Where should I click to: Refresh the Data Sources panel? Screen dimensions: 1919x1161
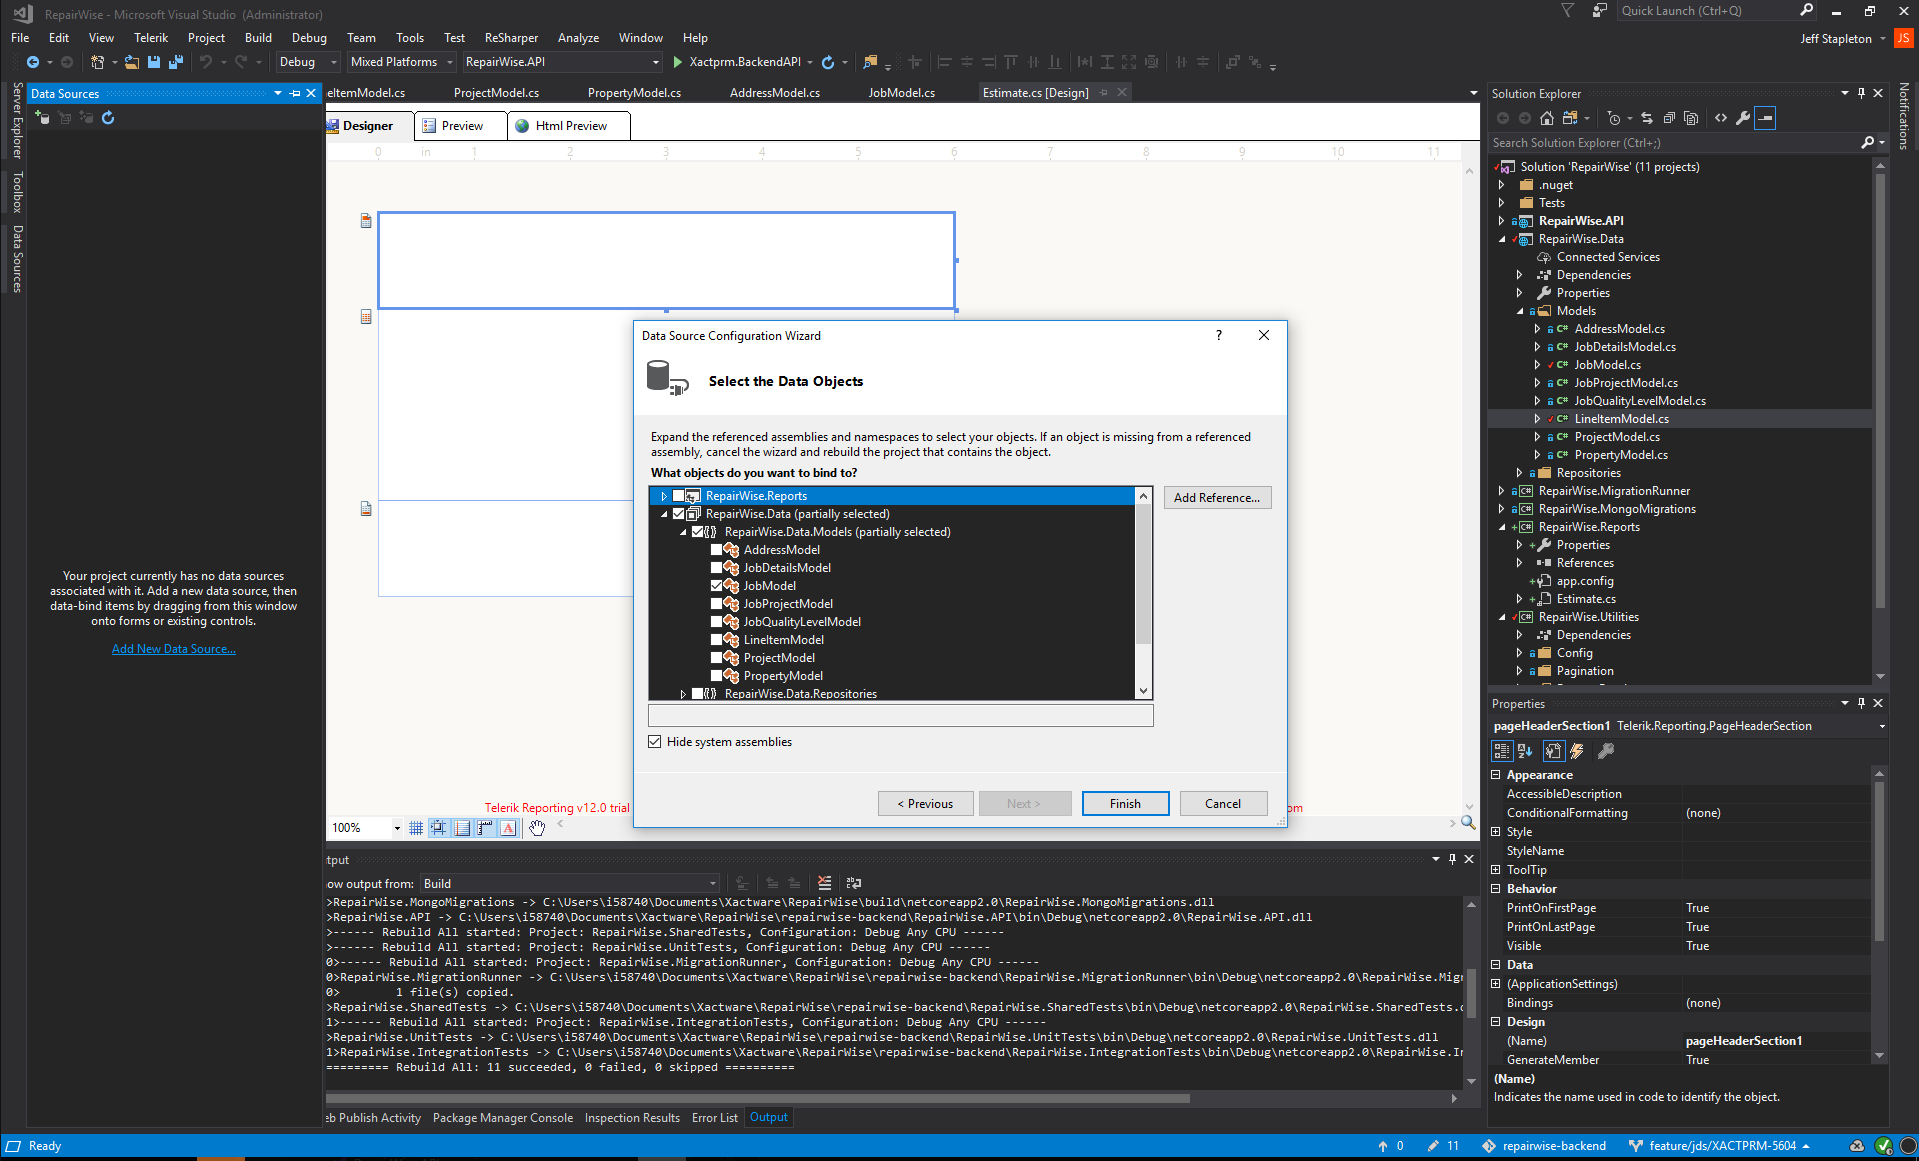coord(108,118)
